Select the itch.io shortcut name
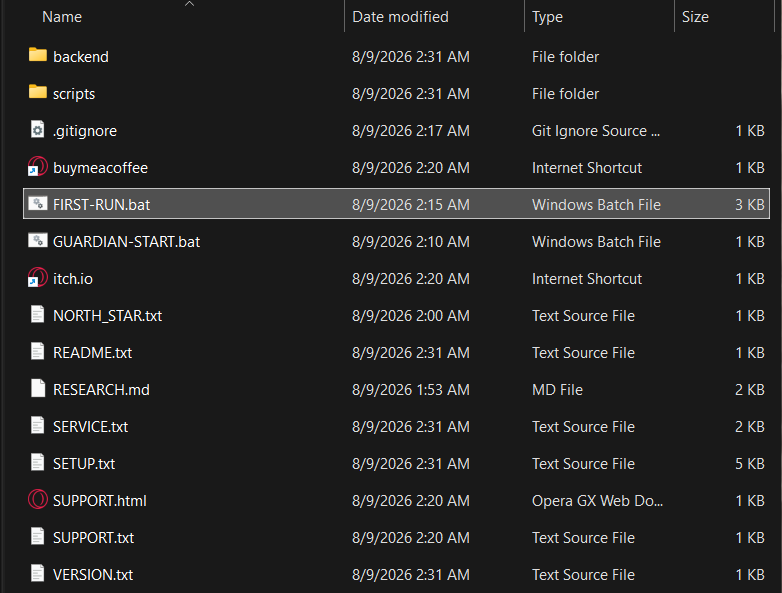The height and width of the screenshot is (593, 782). coord(73,279)
